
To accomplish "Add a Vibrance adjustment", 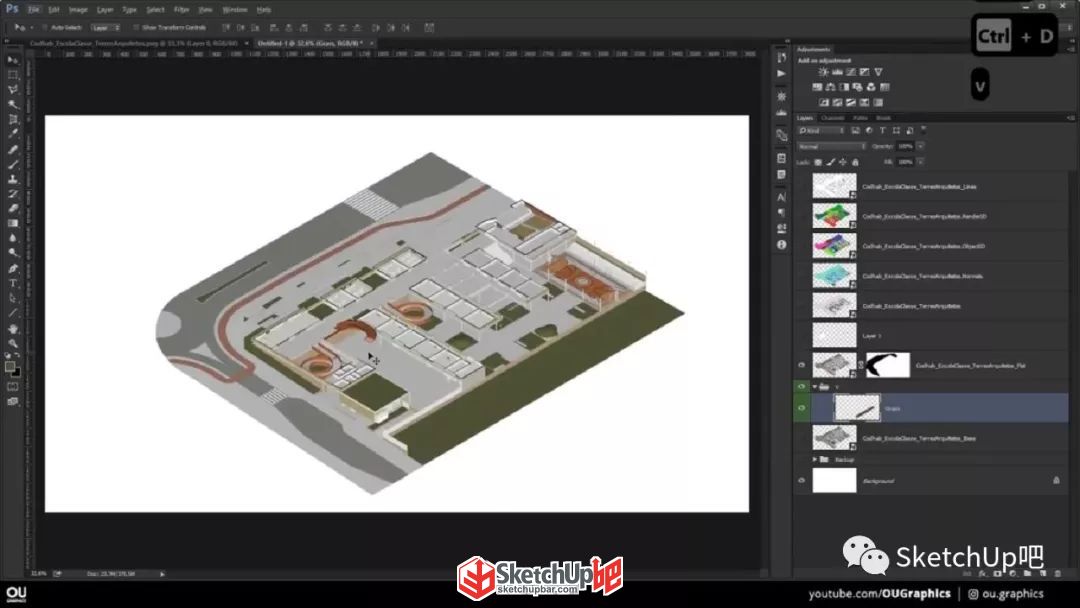I will [x=878, y=72].
